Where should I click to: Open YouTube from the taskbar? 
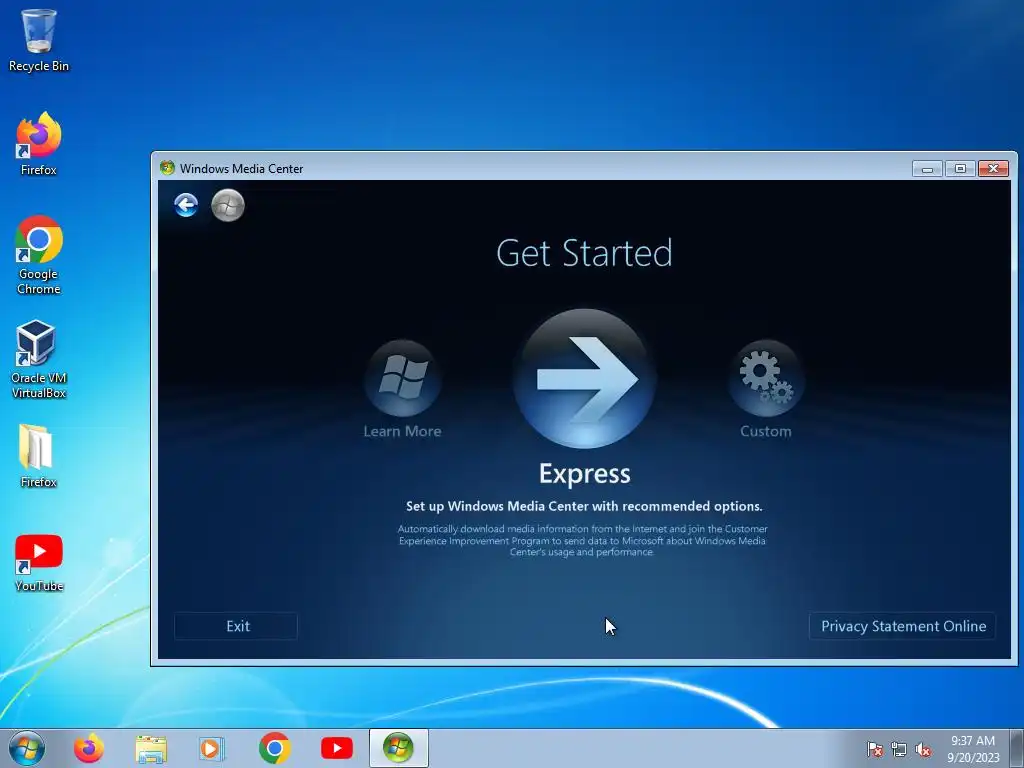[337, 748]
